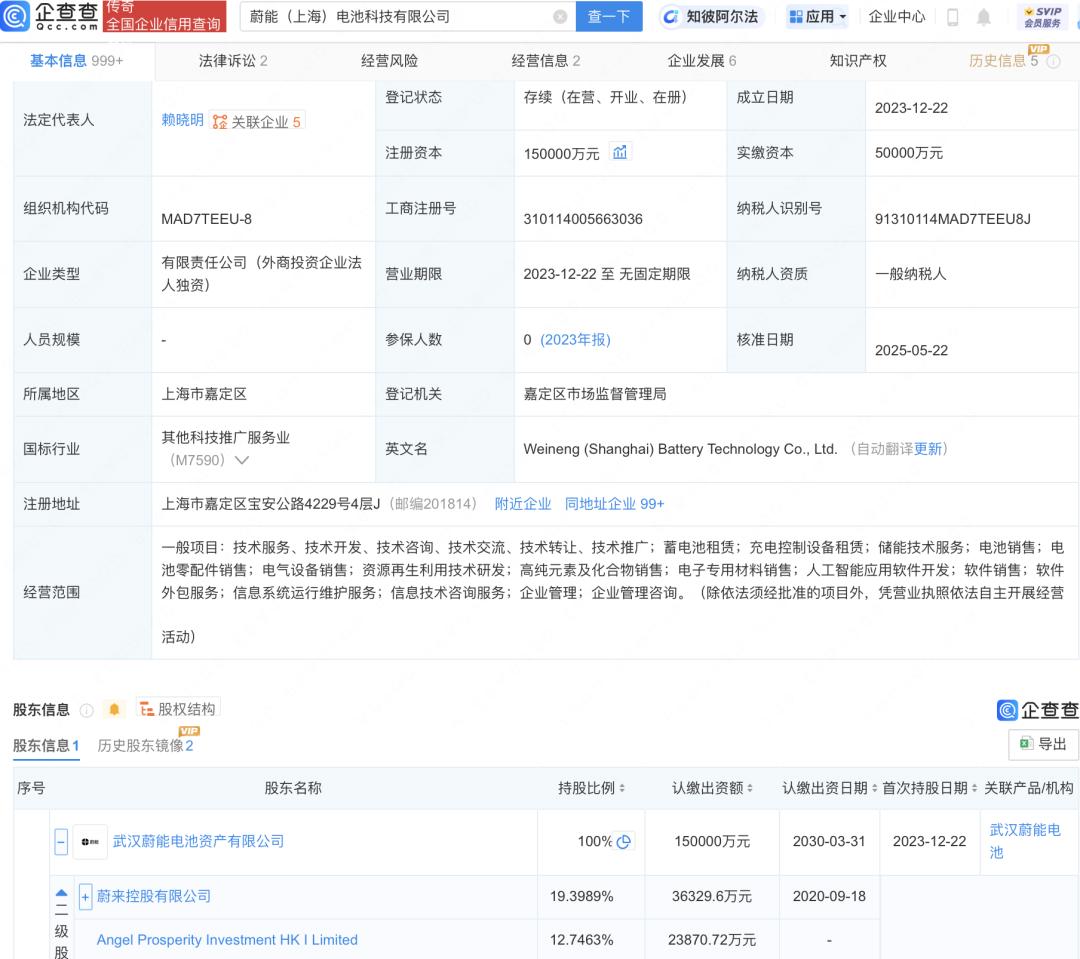Open legal representative 赖晓明 link
The image size is (1080, 959).
[183, 120]
